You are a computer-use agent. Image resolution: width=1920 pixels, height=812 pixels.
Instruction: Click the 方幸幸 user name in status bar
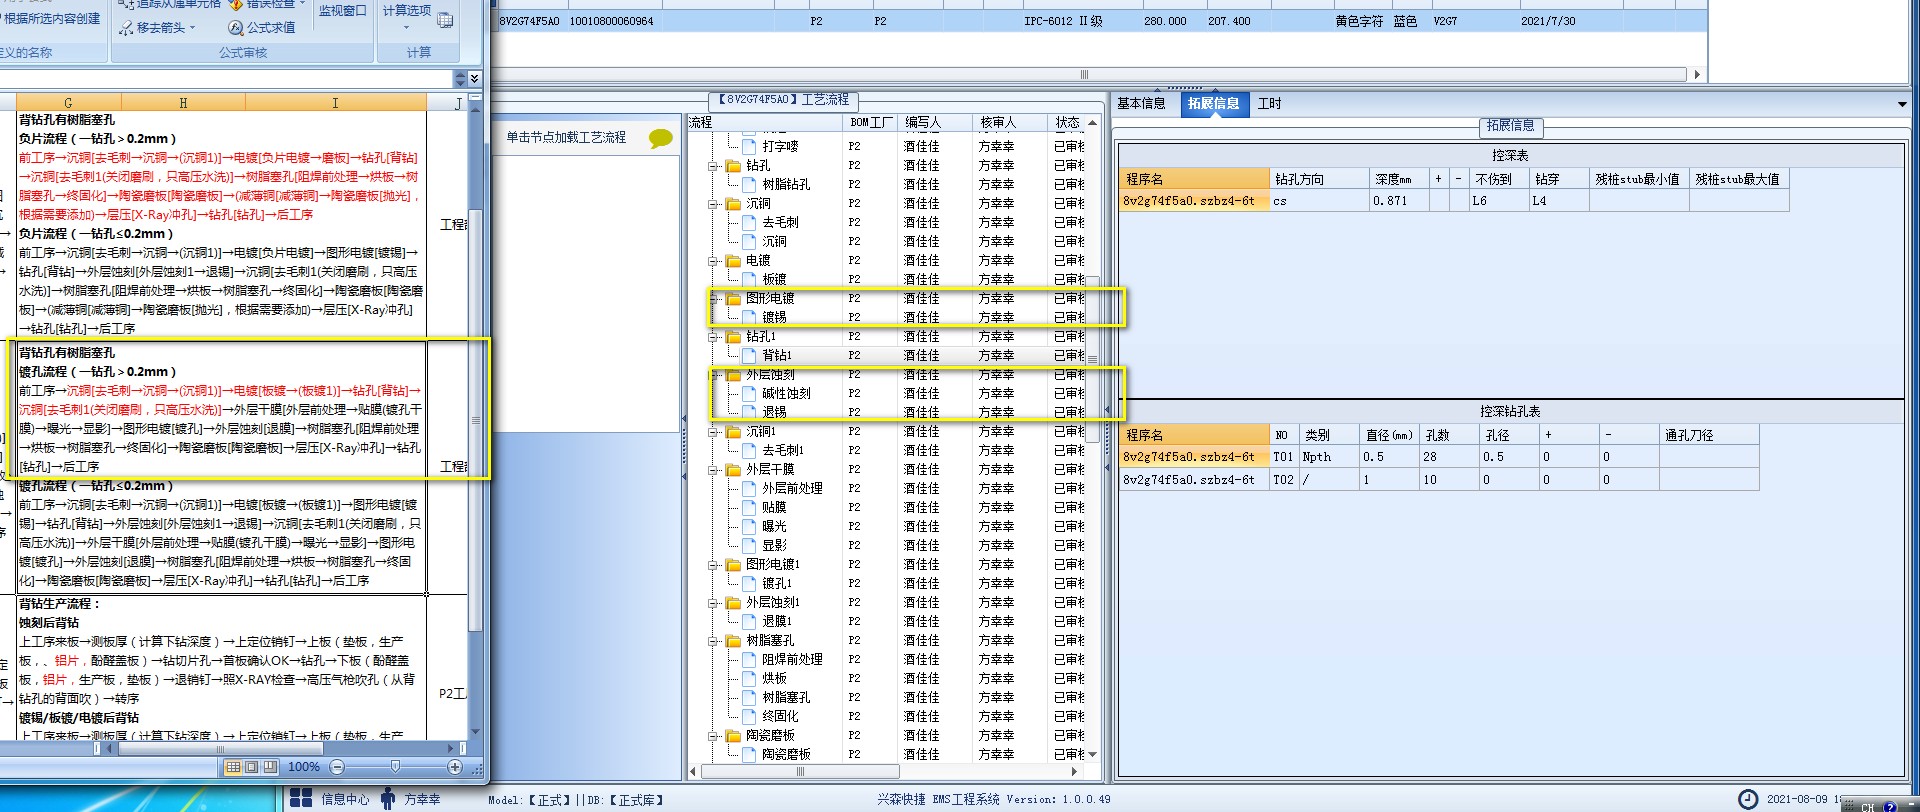tap(422, 799)
